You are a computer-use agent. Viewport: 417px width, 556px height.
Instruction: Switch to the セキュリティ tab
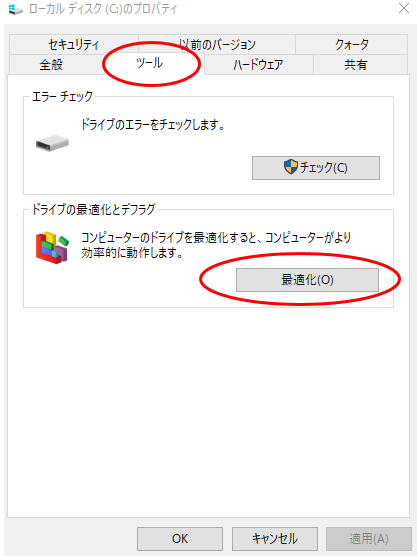tap(74, 44)
